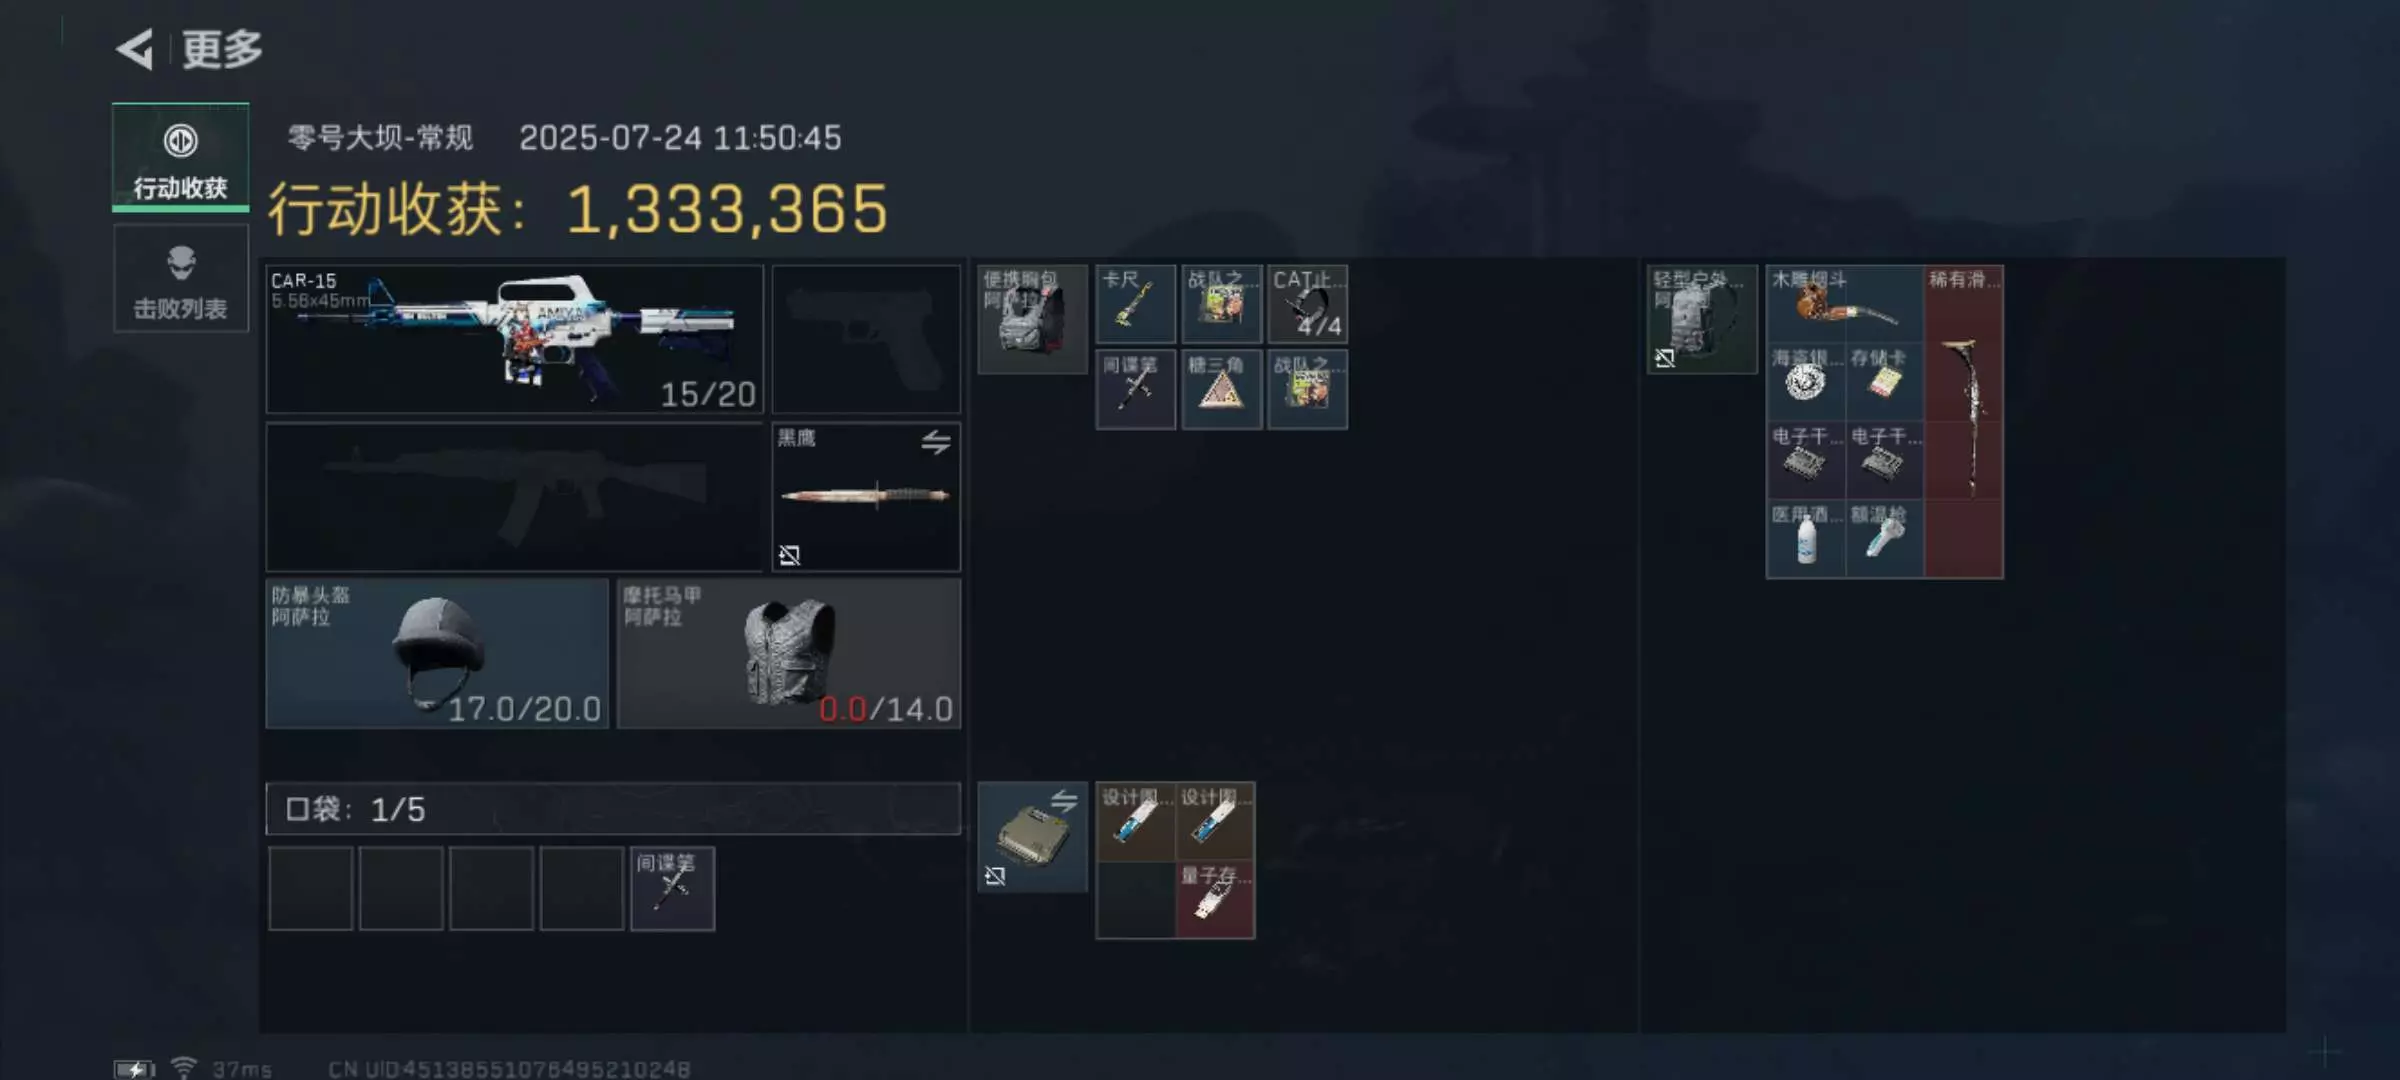Select the 间谍笔 item in pocket slot
This screenshot has width=2400, height=1080.
coord(673,889)
